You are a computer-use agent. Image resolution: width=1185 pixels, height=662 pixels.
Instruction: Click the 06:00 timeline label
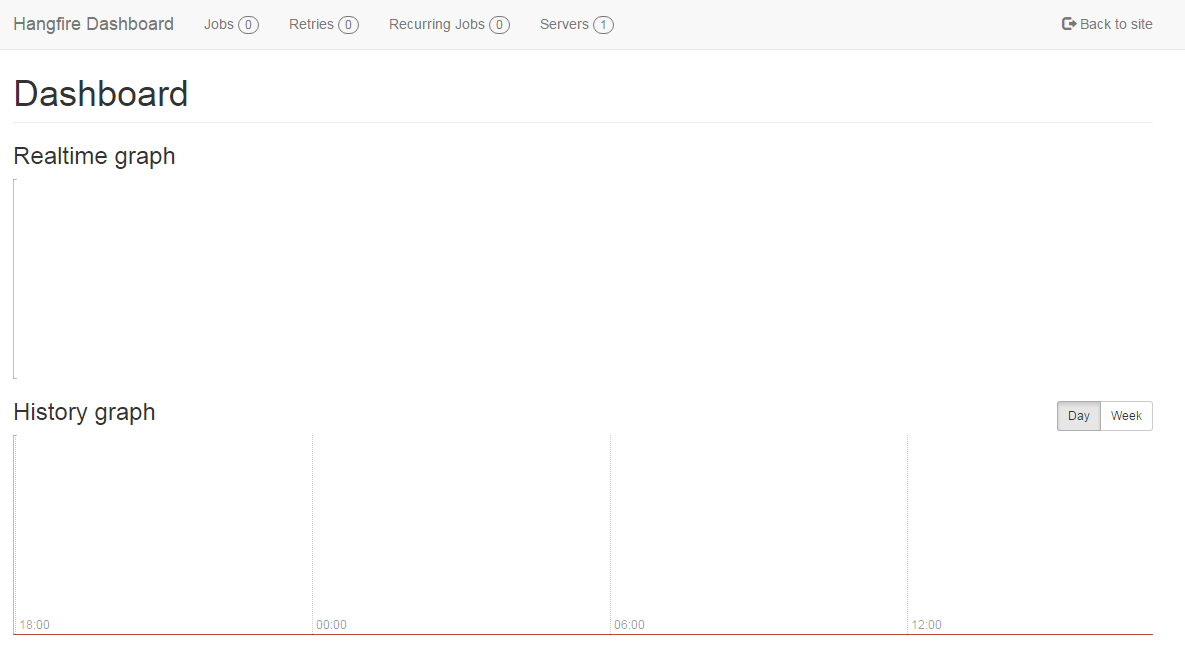629,624
